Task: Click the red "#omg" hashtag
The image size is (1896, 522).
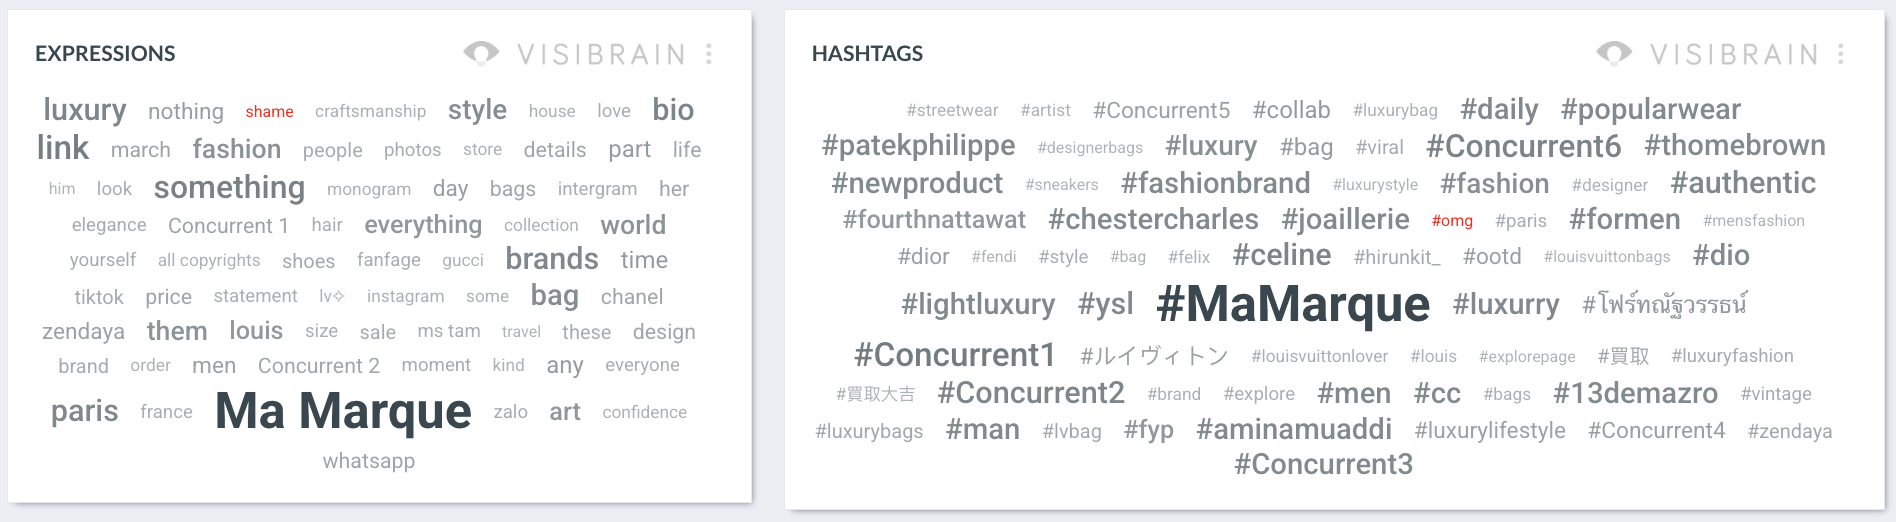Action: click(1451, 221)
